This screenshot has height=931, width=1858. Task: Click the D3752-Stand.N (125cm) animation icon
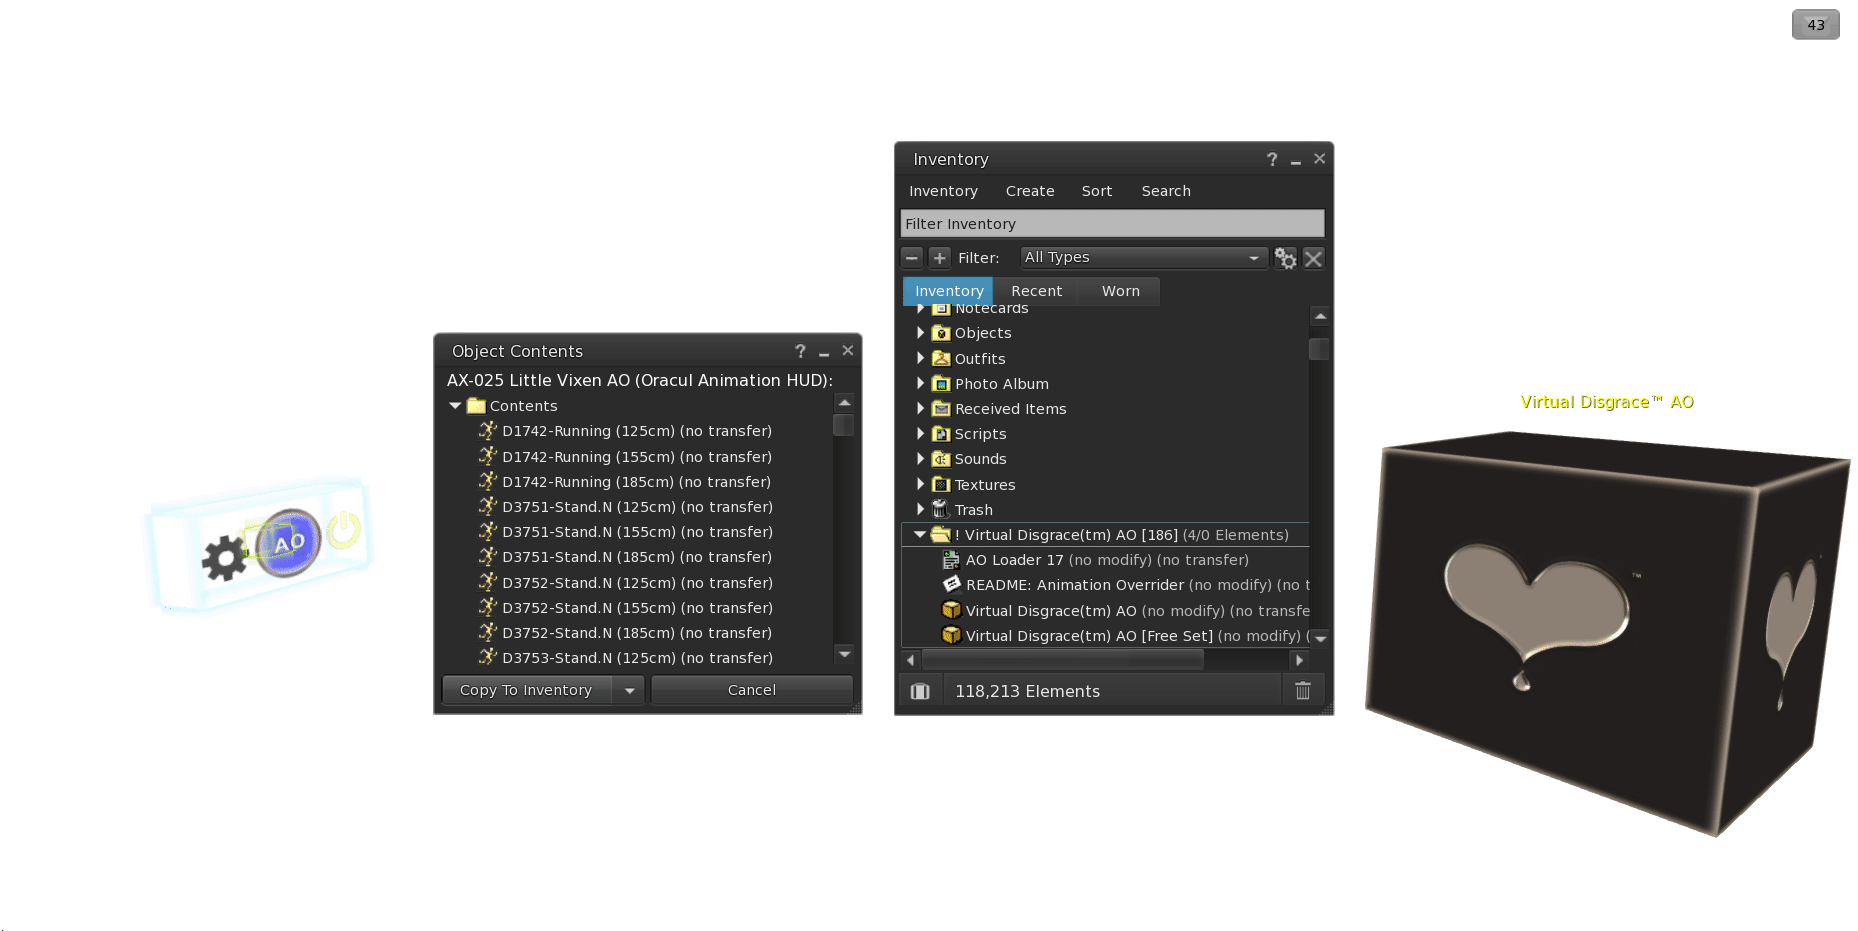[x=487, y=583]
